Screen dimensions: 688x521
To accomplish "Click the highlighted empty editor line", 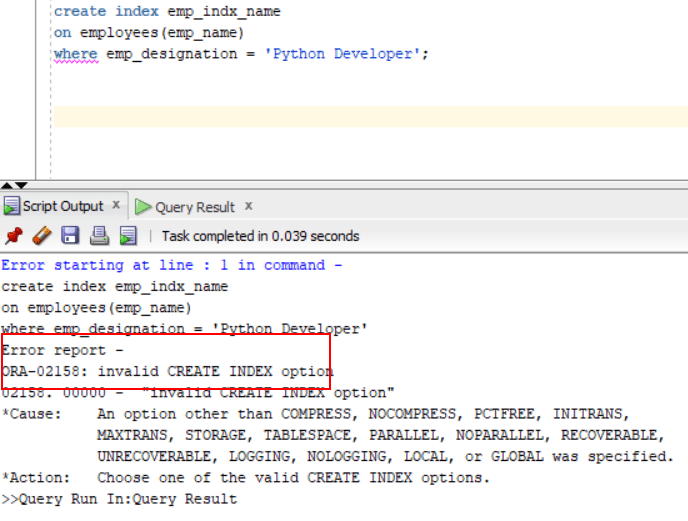I will tap(370, 116).
